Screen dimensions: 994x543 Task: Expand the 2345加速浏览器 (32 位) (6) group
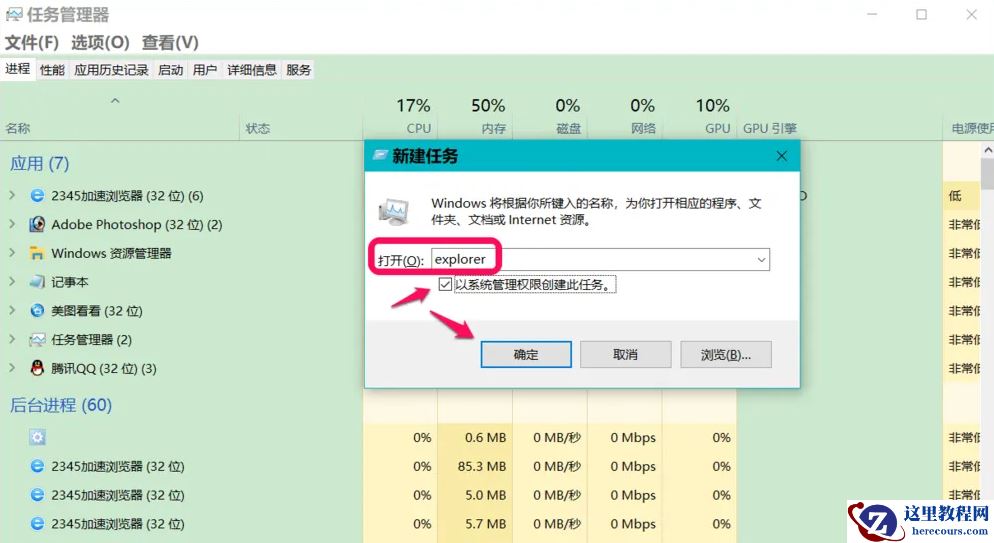(12, 195)
